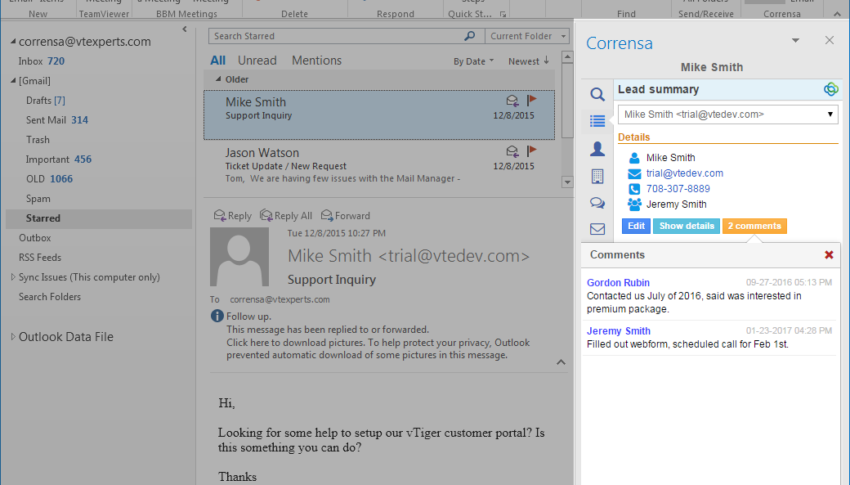Viewport: 850px width, 485px height.
Task: Collapse the Older message group
Action: [218, 79]
